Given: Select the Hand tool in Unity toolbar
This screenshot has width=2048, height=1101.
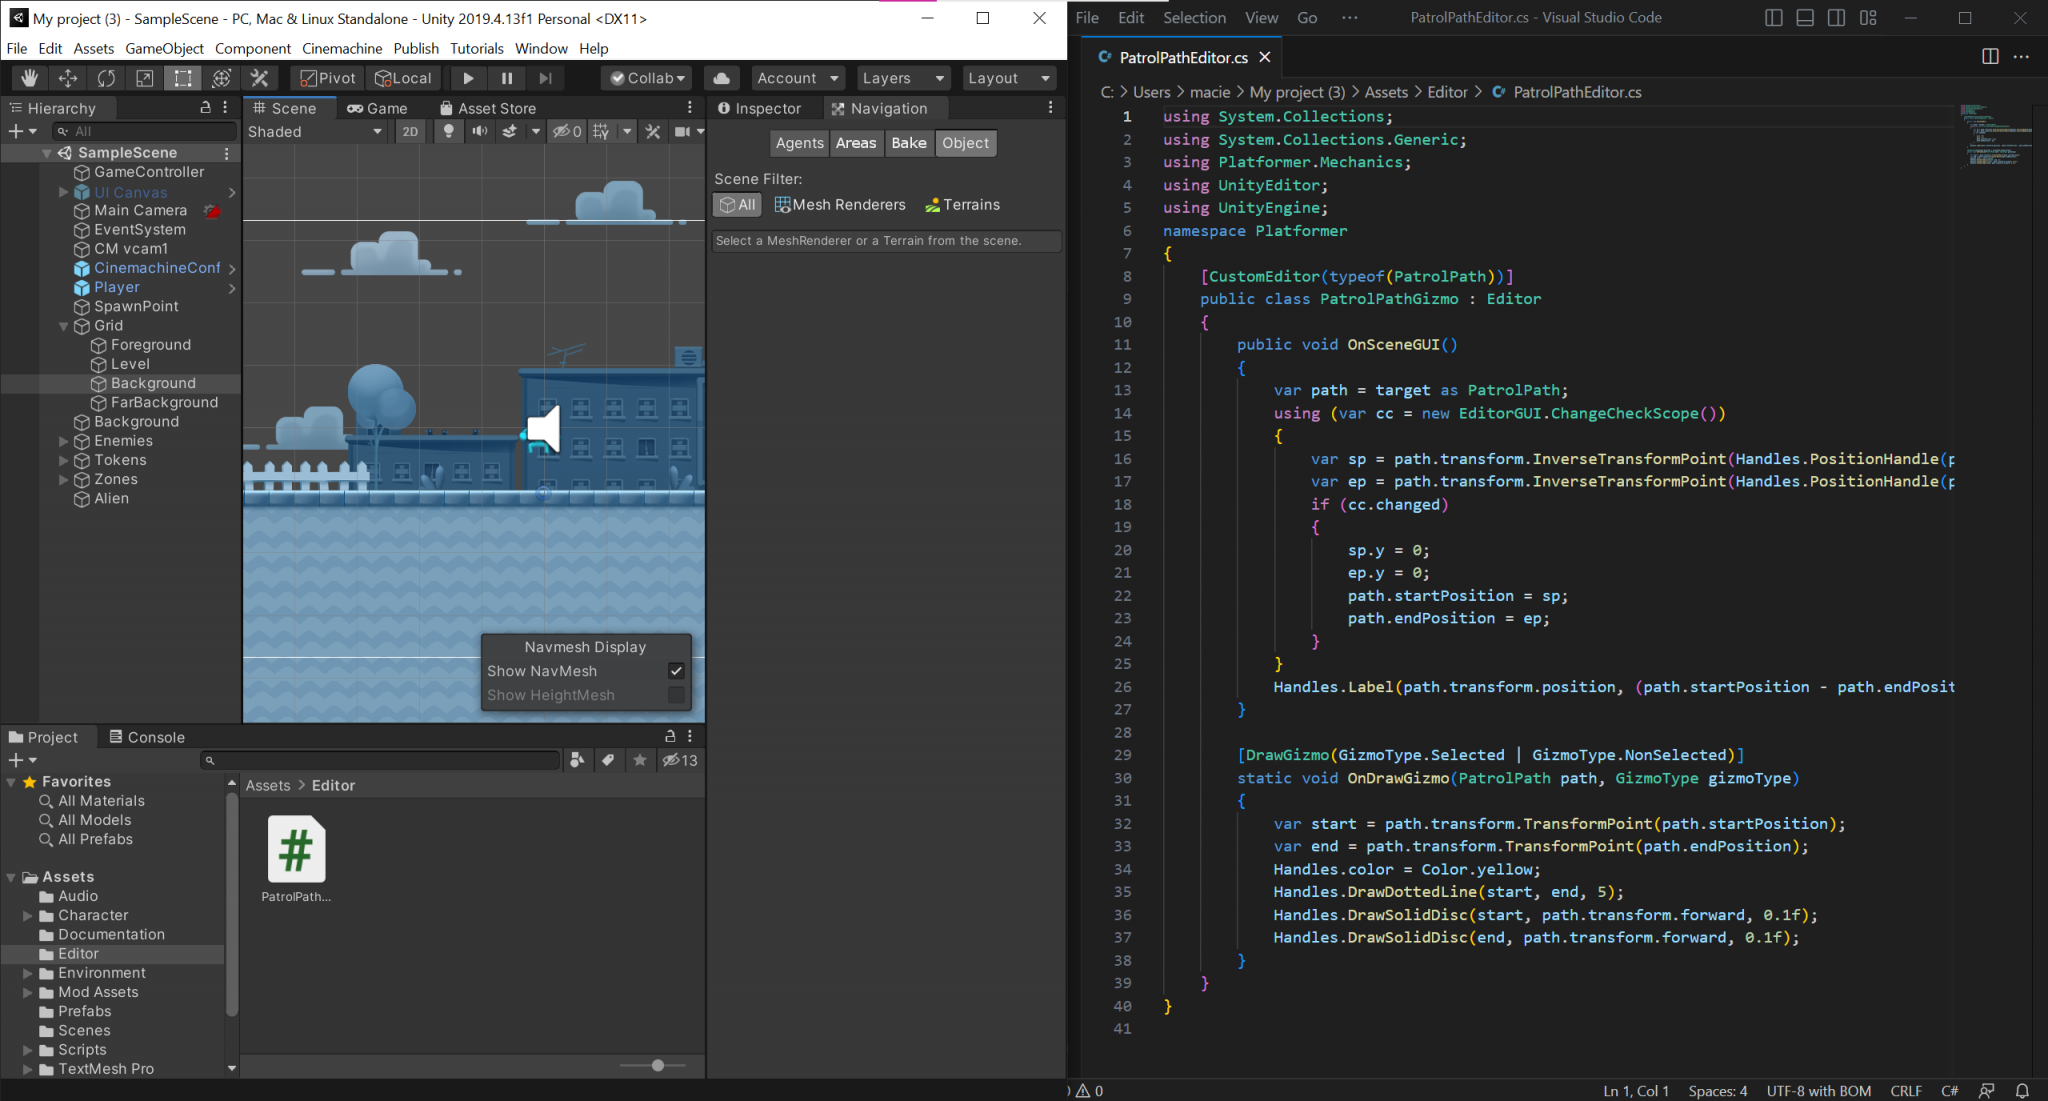Looking at the screenshot, I should point(29,77).
